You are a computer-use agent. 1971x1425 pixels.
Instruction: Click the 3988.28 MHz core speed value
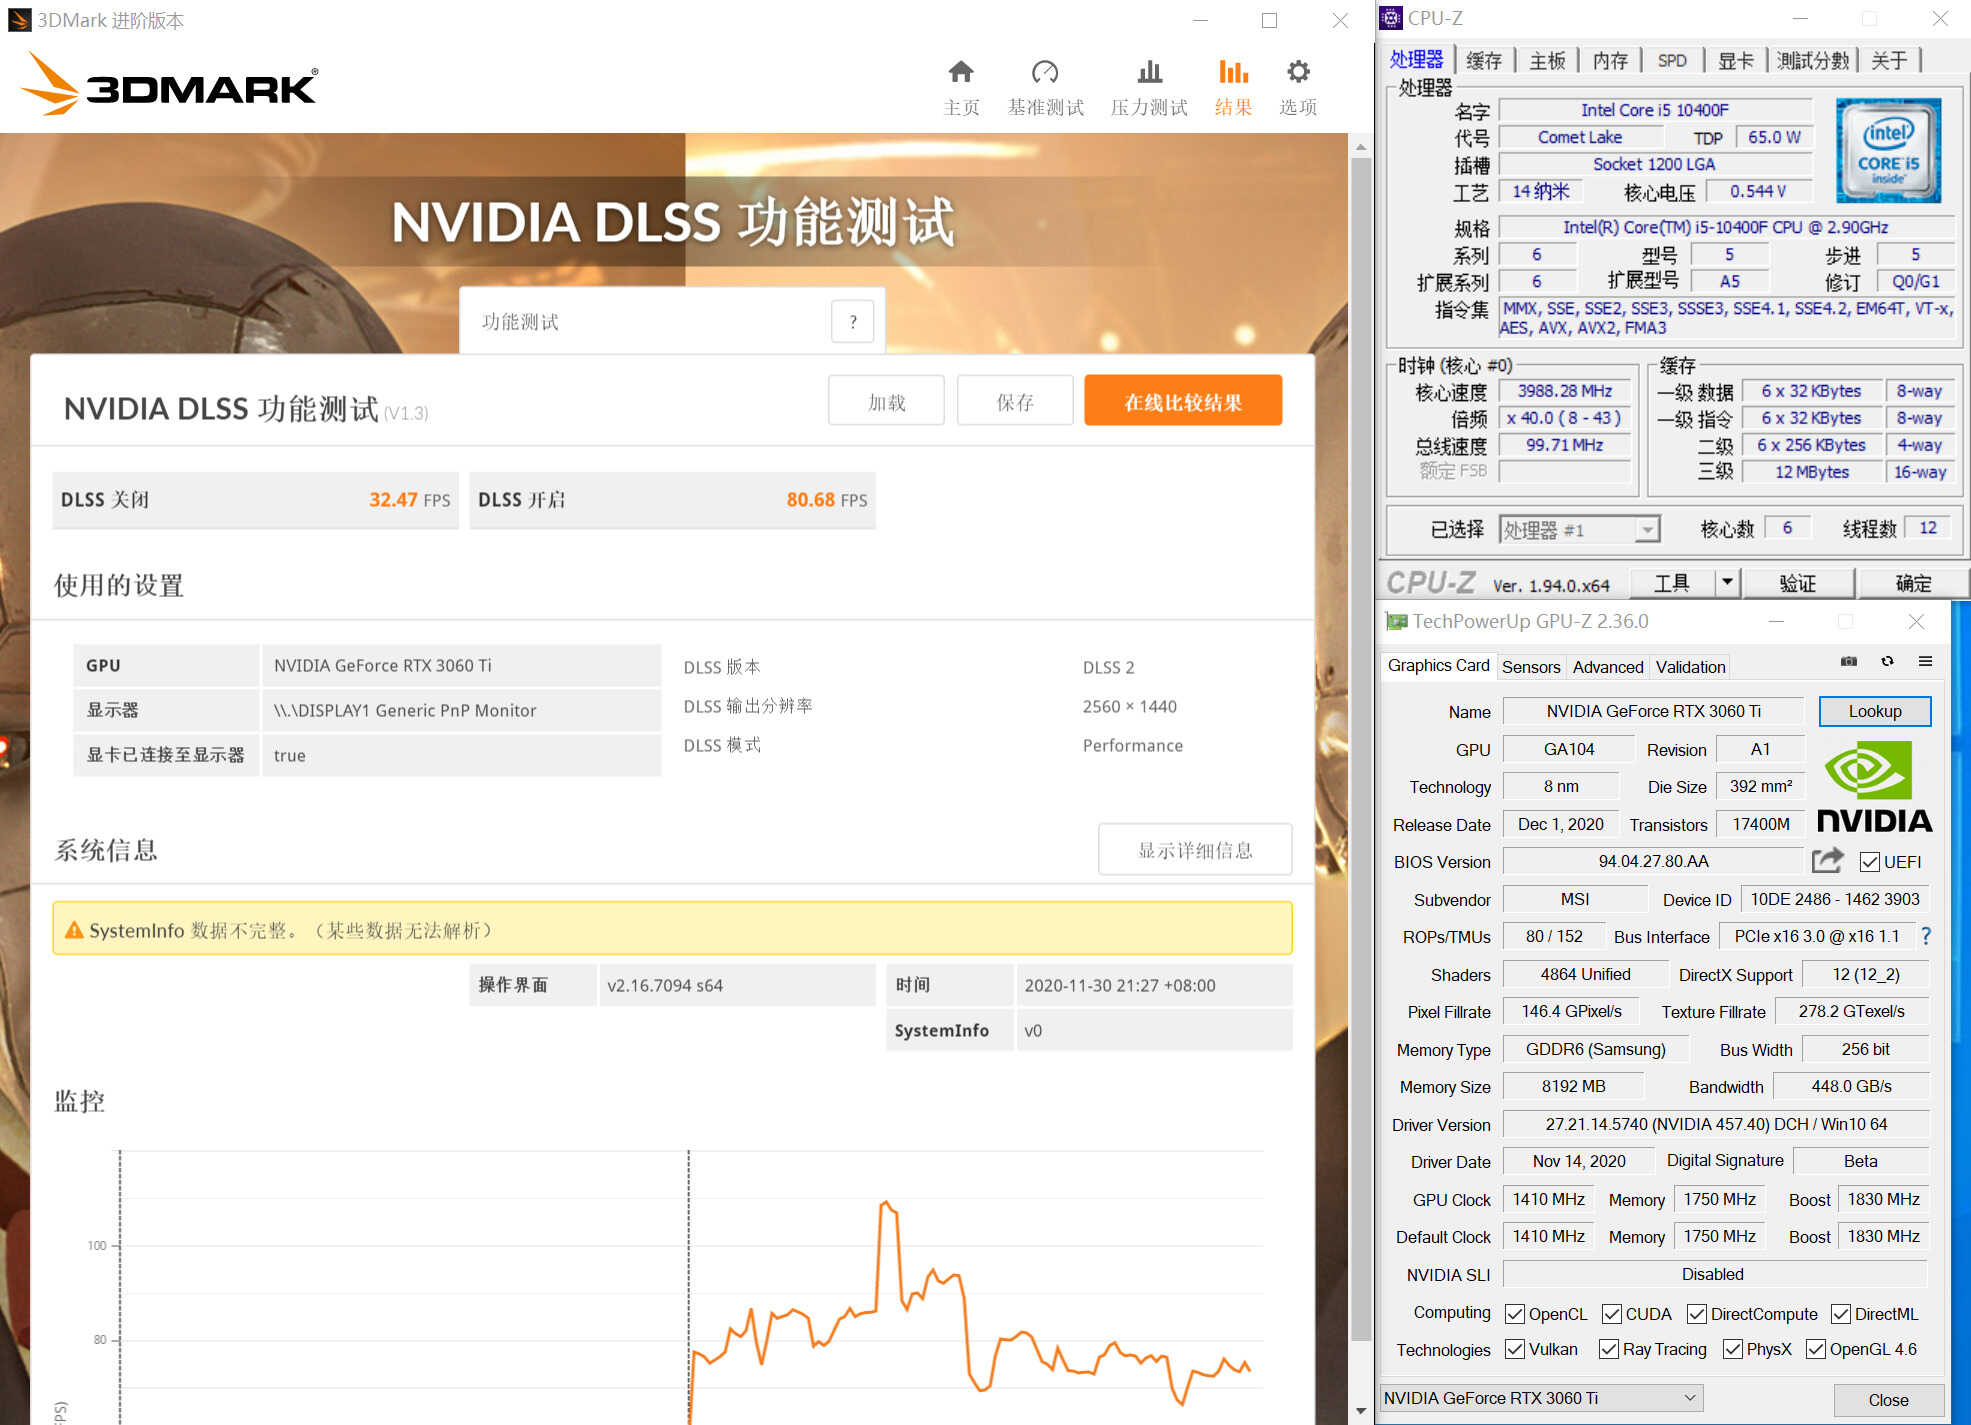(x=1565, y=391)
